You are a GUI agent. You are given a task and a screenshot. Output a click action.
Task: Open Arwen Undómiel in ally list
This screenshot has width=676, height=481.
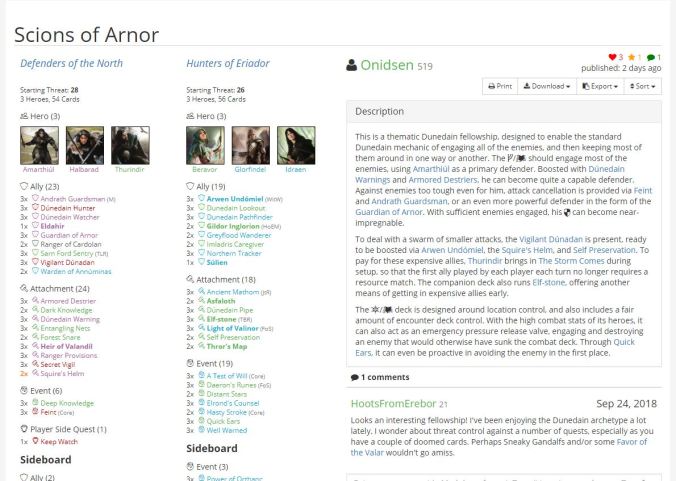[x=235, y=199]
